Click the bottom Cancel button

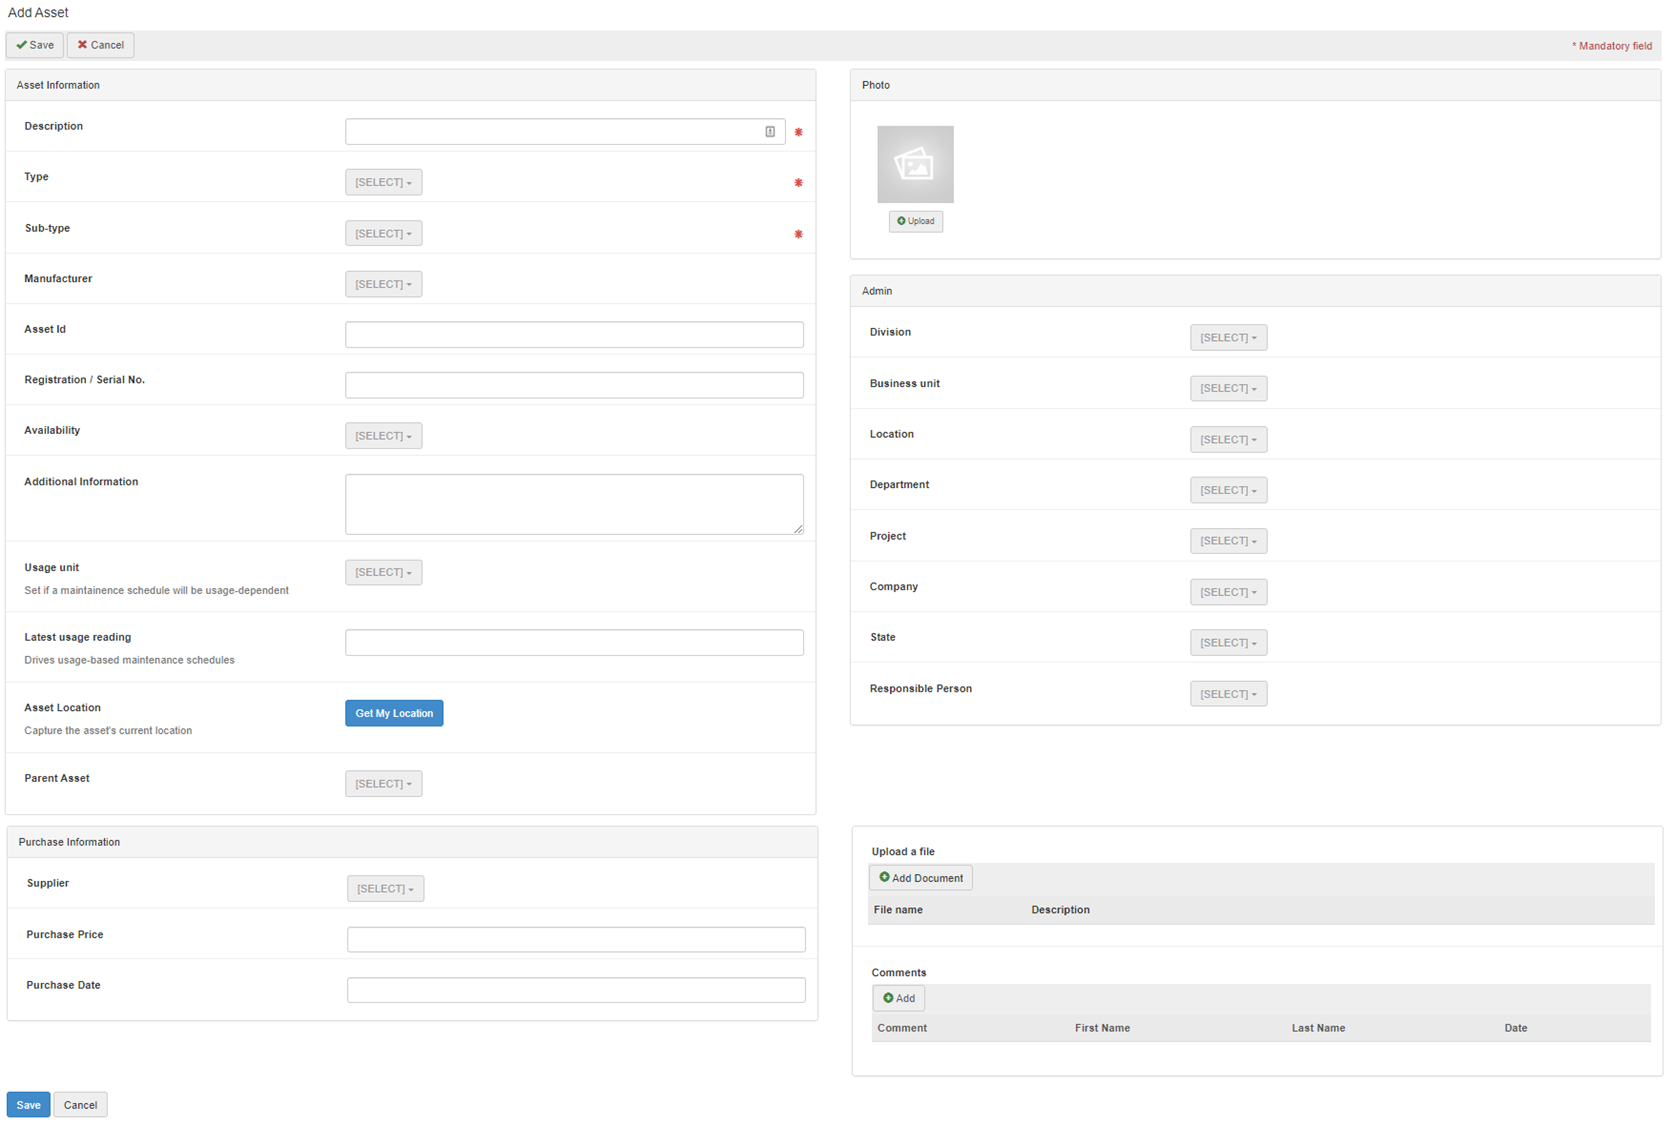pos(80,1105)
